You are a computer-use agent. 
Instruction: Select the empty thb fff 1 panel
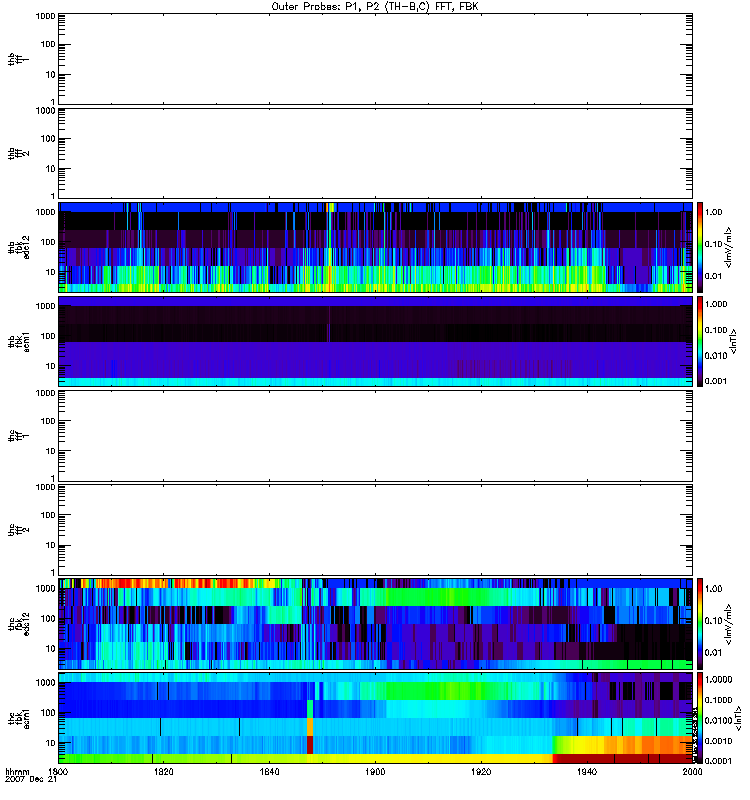[375, 58]
